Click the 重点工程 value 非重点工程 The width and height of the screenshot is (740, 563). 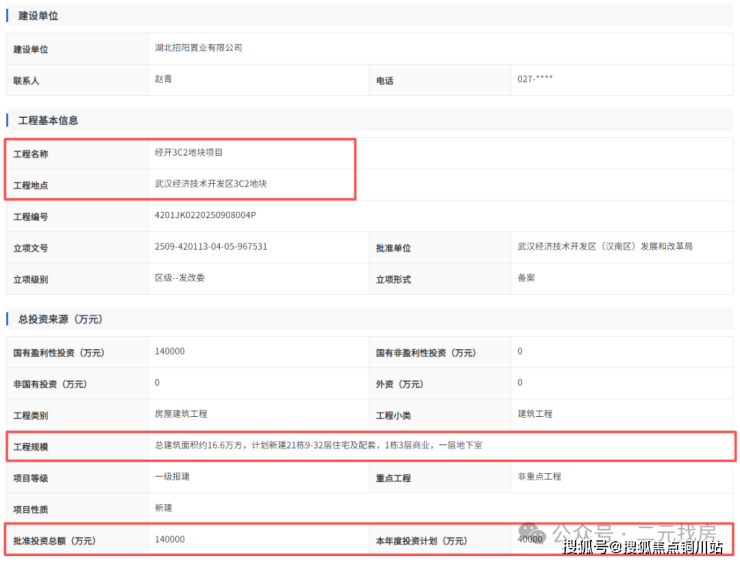[x=540, y=476]
